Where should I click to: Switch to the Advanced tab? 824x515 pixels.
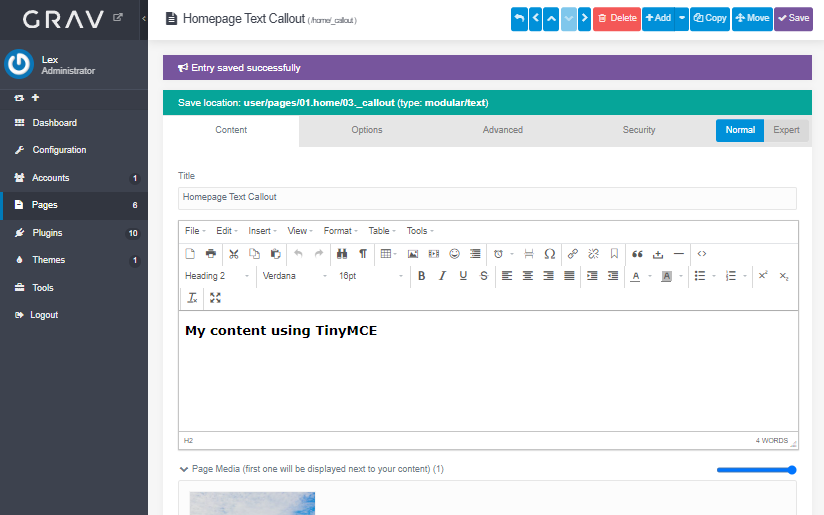pyautogui.click(x=503, y=130)
